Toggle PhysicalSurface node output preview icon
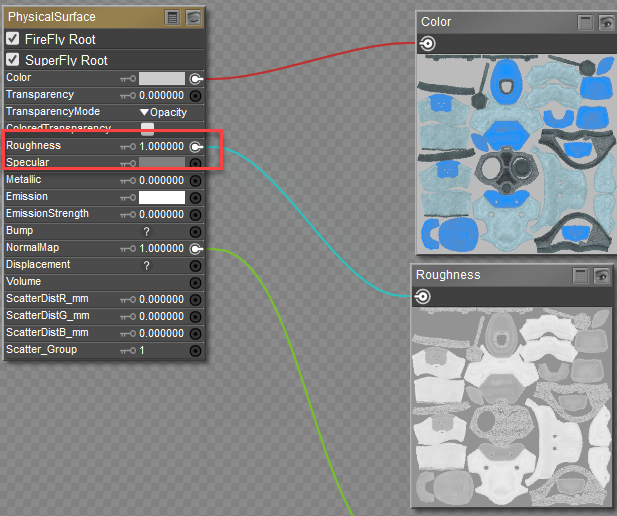617x516 pixels. coord(172,18)
